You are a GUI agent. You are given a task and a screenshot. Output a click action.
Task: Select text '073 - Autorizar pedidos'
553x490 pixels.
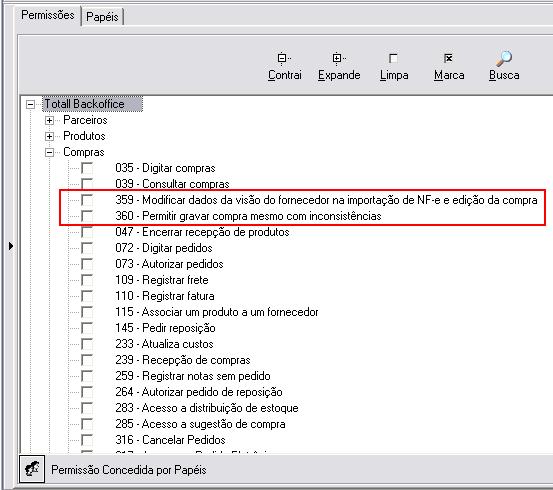[x=169, y=264]
